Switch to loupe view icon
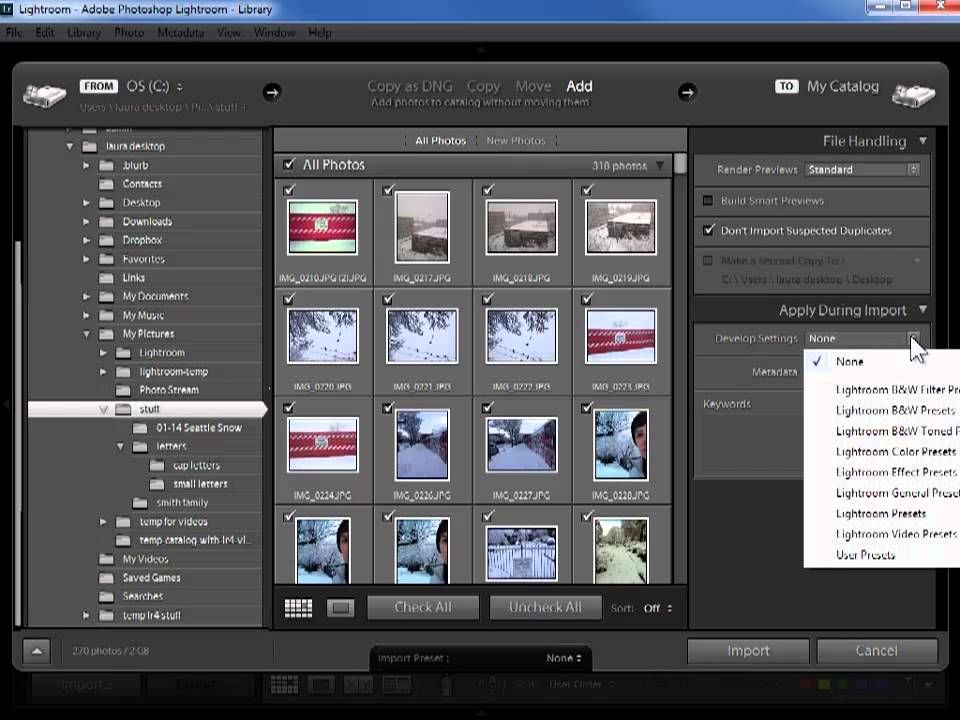The width and height of the screenshot is (960, 720). coord(340,607)
